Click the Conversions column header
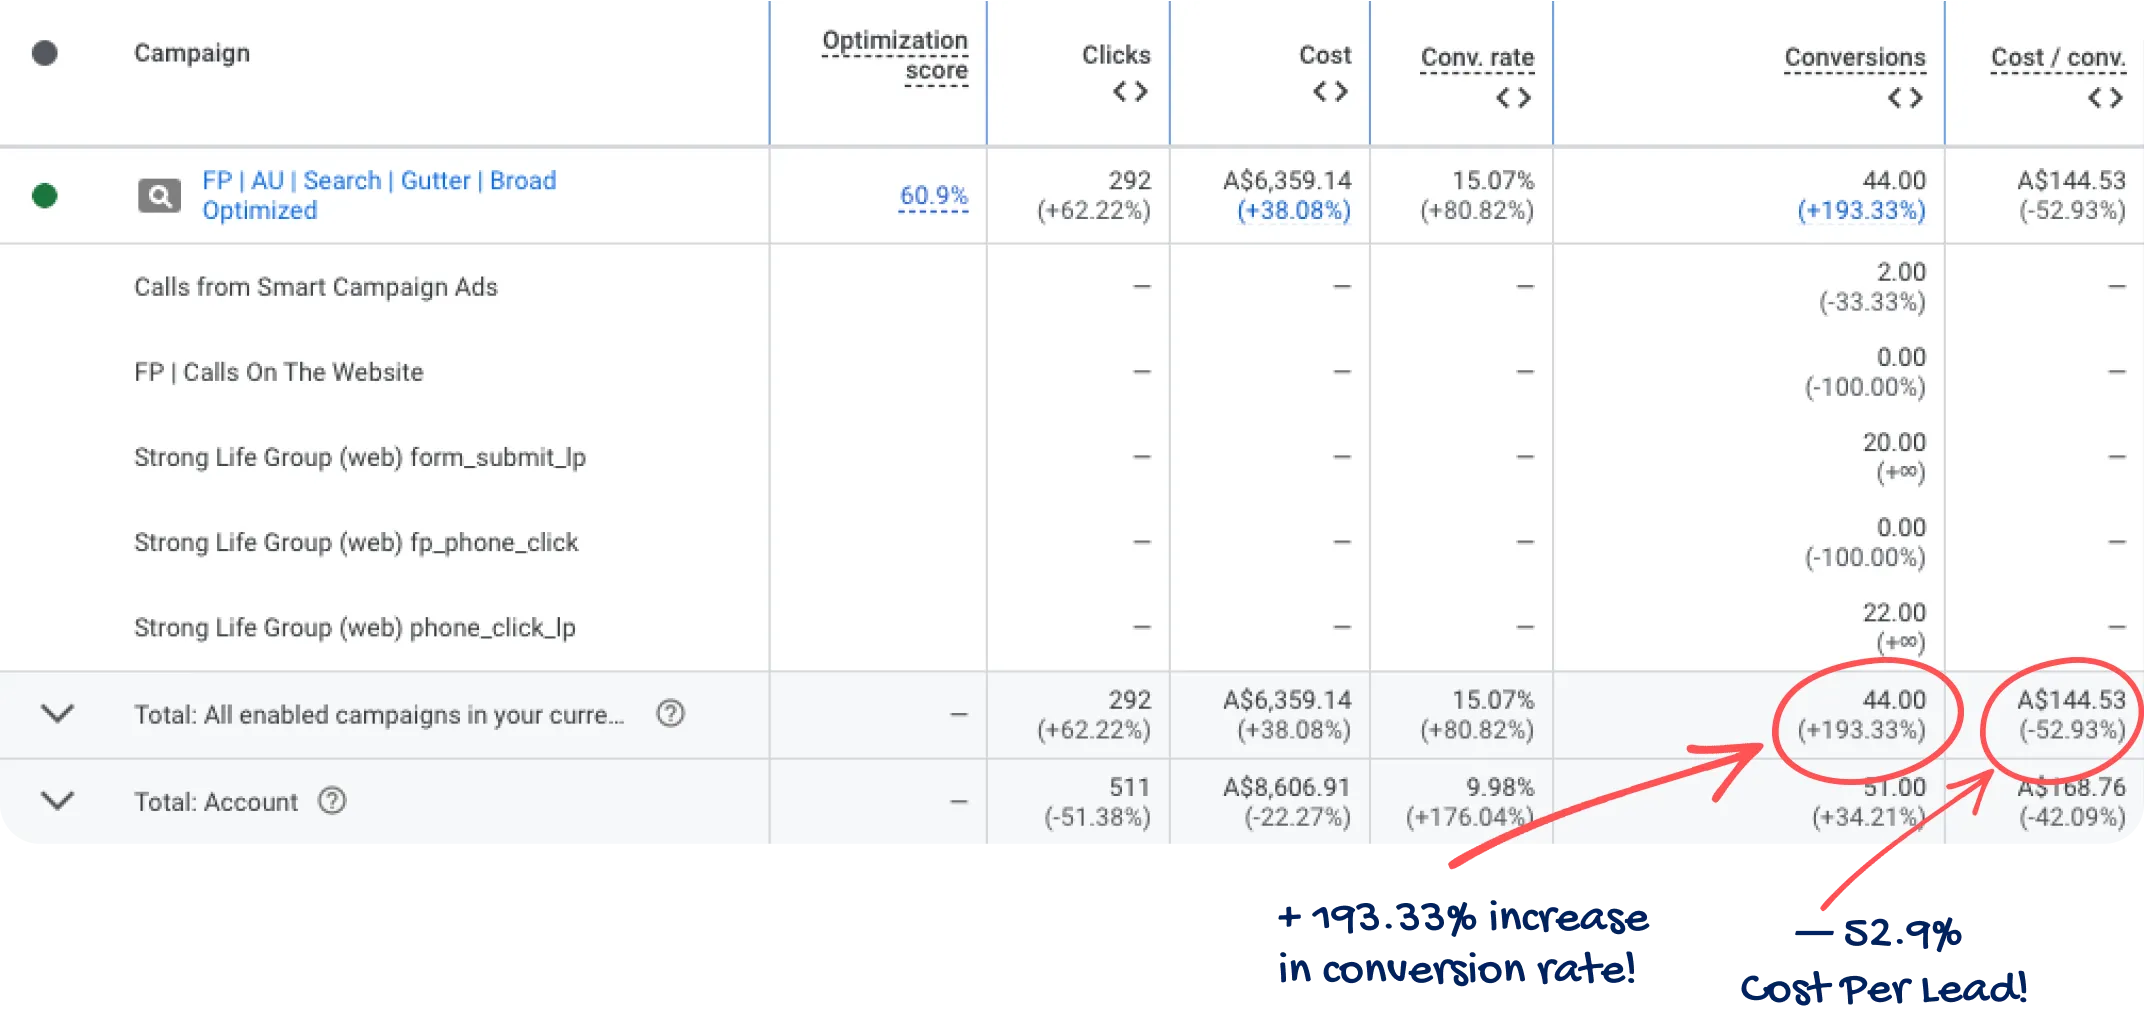 tap(1855, 58)
